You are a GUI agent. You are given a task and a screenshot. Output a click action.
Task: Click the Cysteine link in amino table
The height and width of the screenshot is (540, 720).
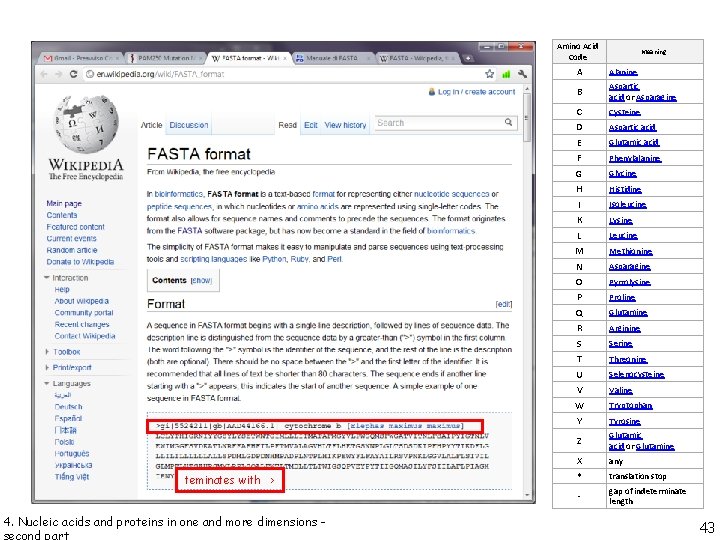[624, 112]
